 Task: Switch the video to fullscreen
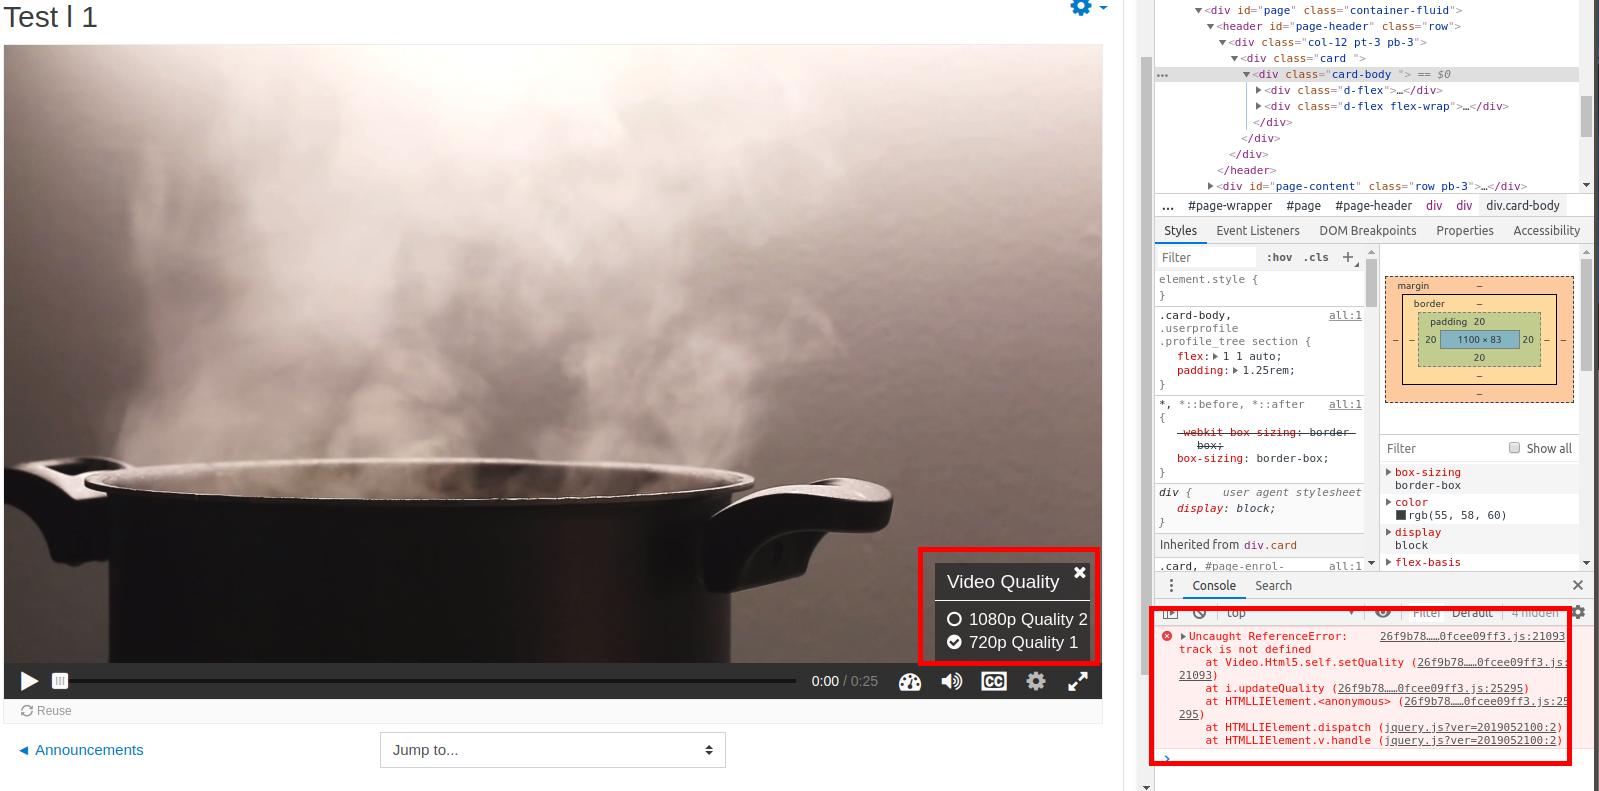point(1078,682)
